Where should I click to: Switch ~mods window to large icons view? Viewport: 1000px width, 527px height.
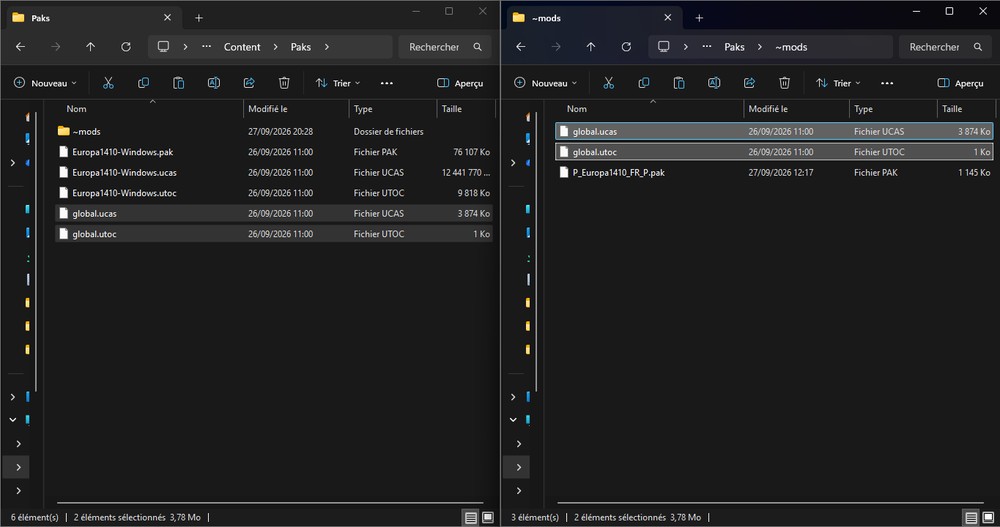[x=988, y=517]
